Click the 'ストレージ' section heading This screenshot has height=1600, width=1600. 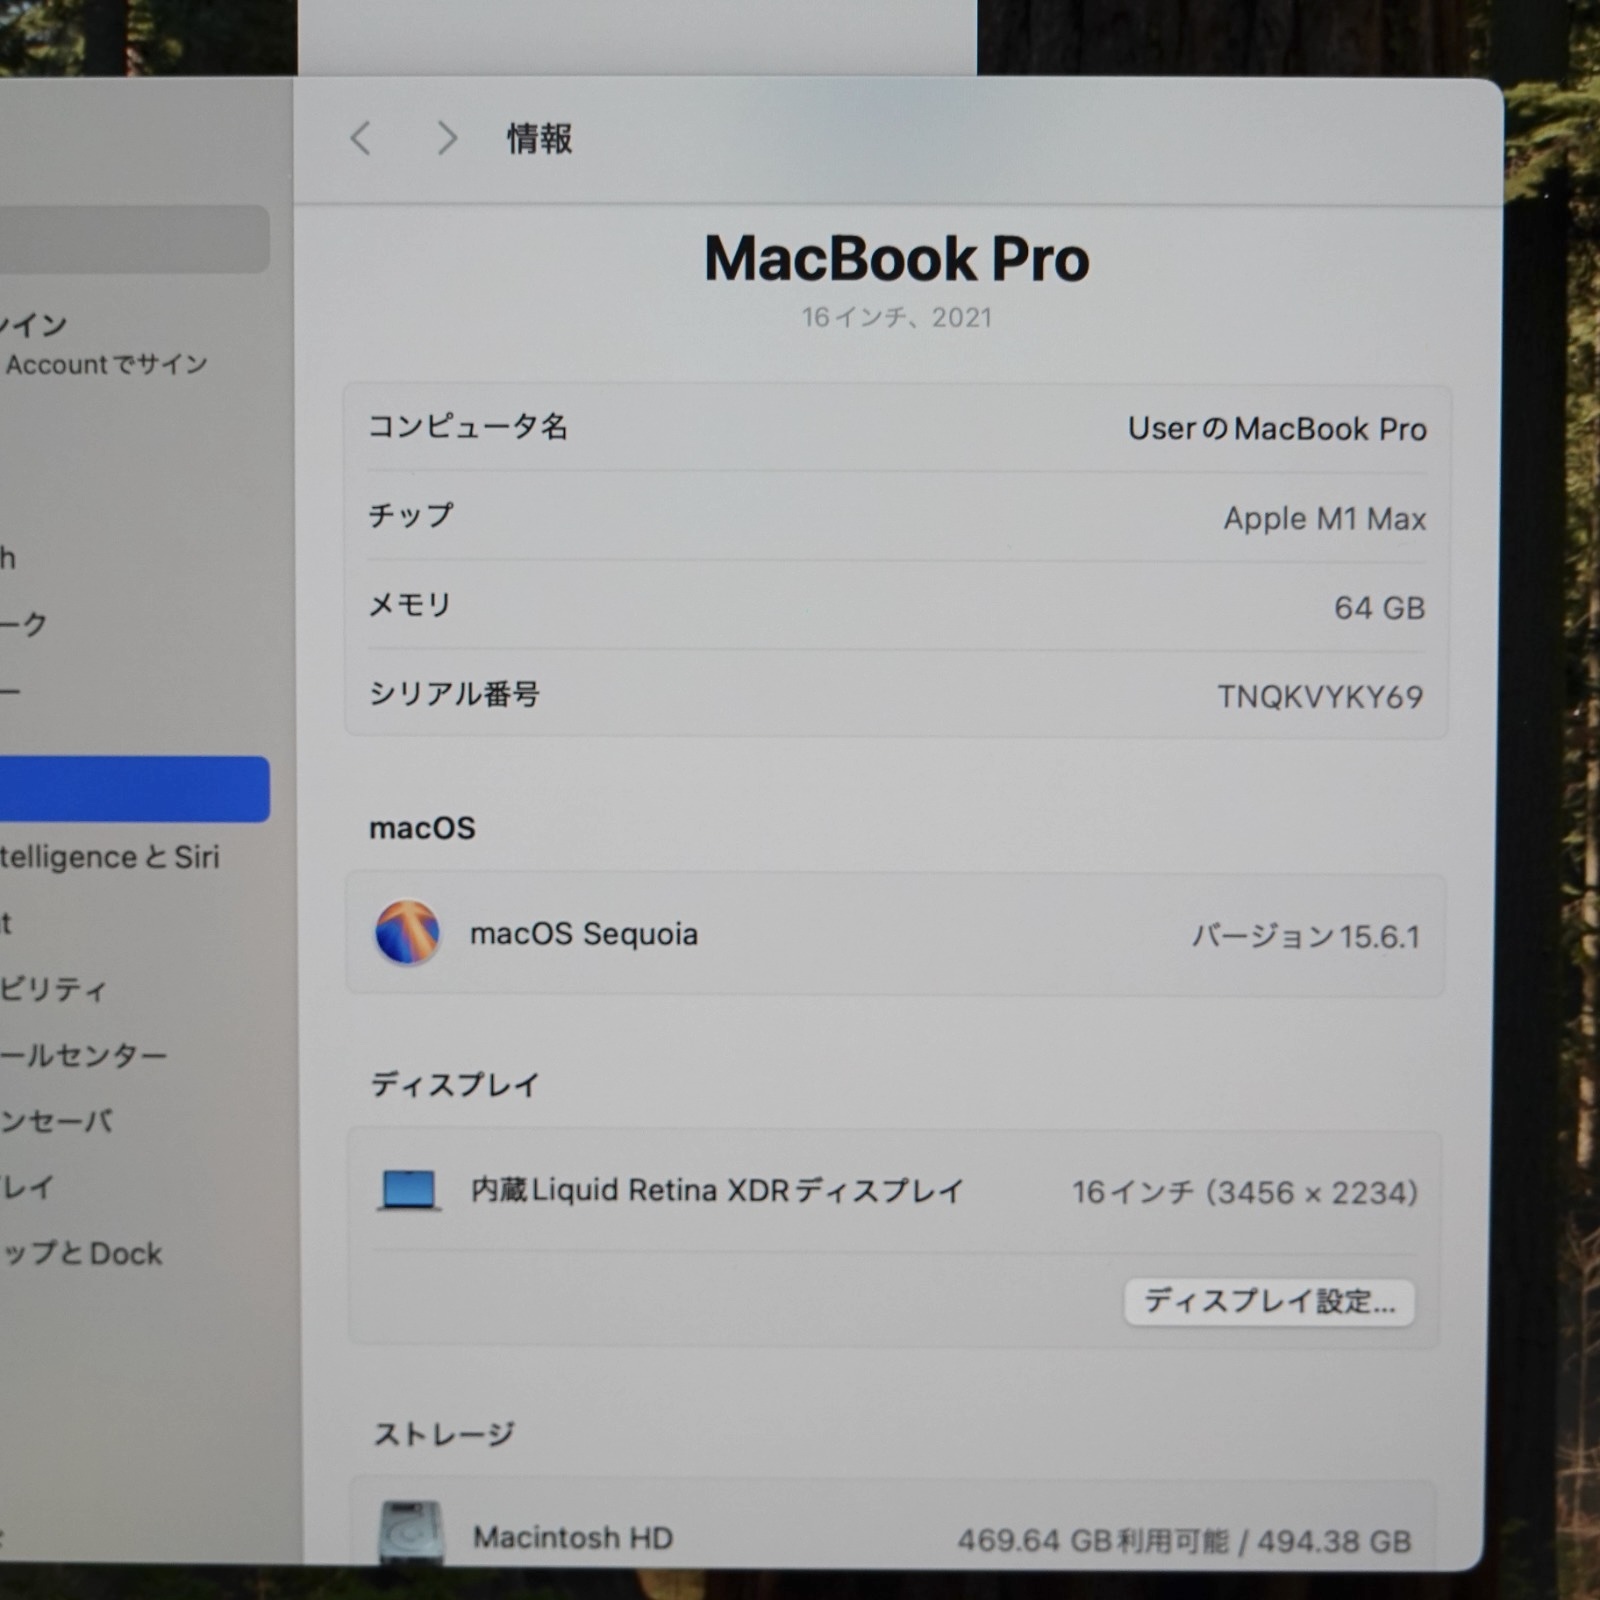coord(444,1434)
